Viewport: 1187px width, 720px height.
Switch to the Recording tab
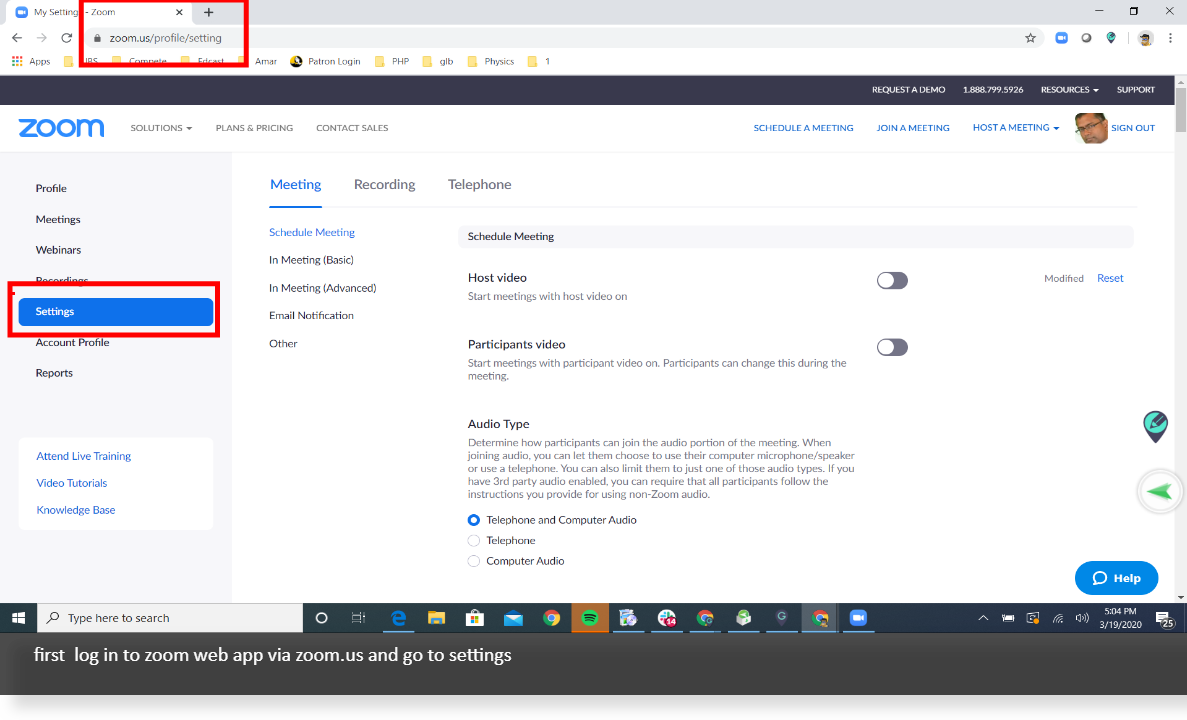(385, 185)
